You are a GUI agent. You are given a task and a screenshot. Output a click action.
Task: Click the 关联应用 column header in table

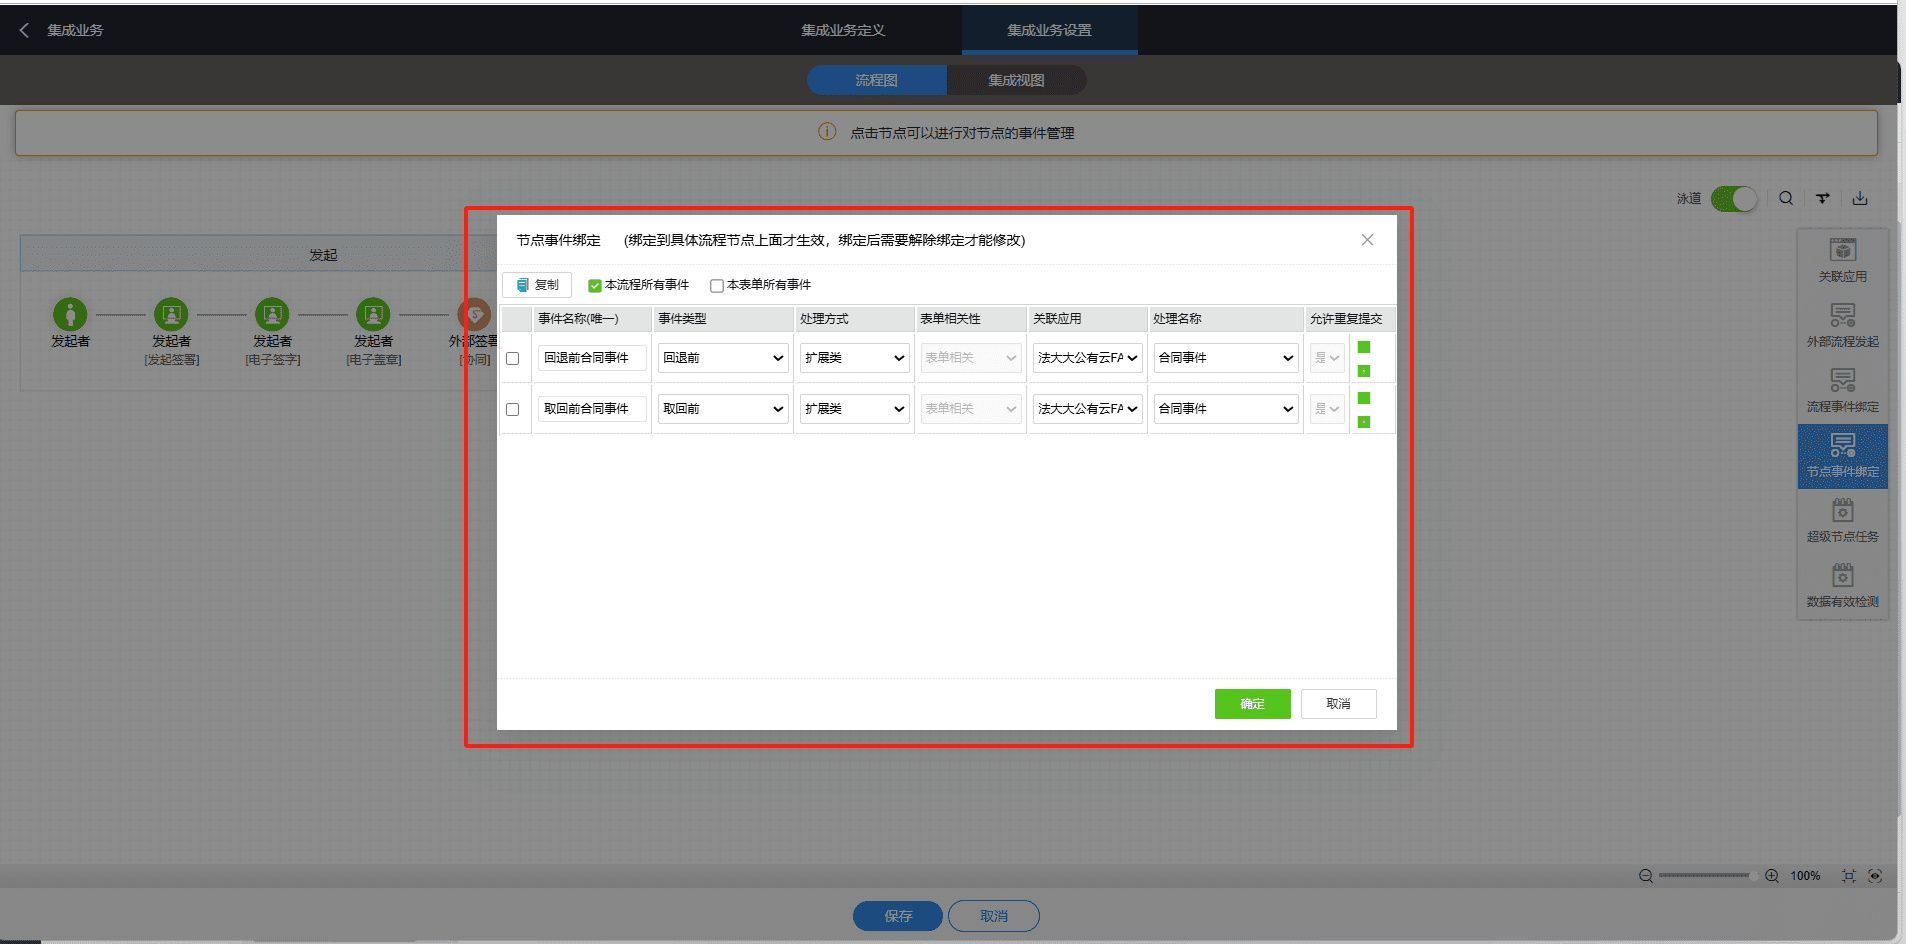[1088, 319]
